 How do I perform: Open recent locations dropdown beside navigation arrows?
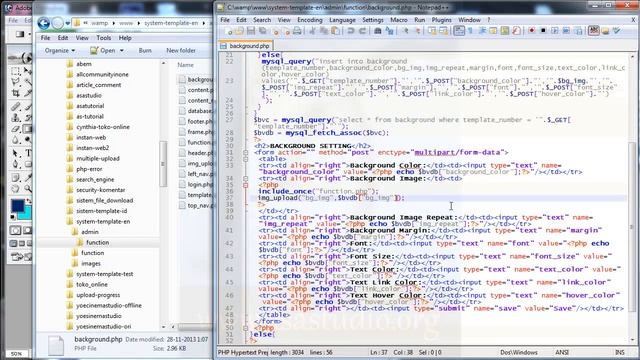(68, 23)
